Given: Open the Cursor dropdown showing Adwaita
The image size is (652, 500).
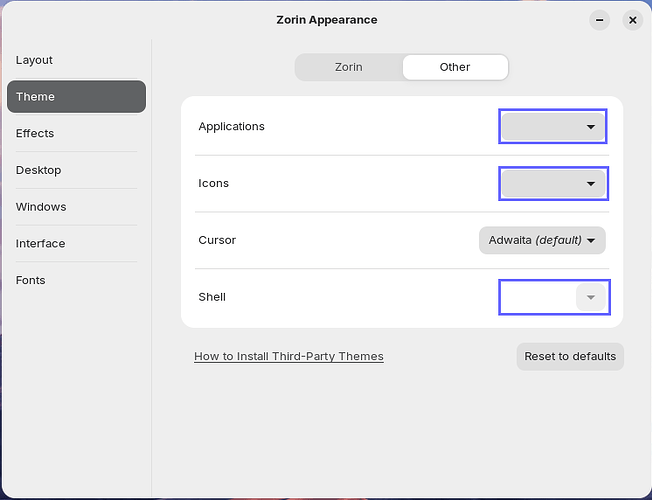Looking at the screenshot, I should point(542,240).
